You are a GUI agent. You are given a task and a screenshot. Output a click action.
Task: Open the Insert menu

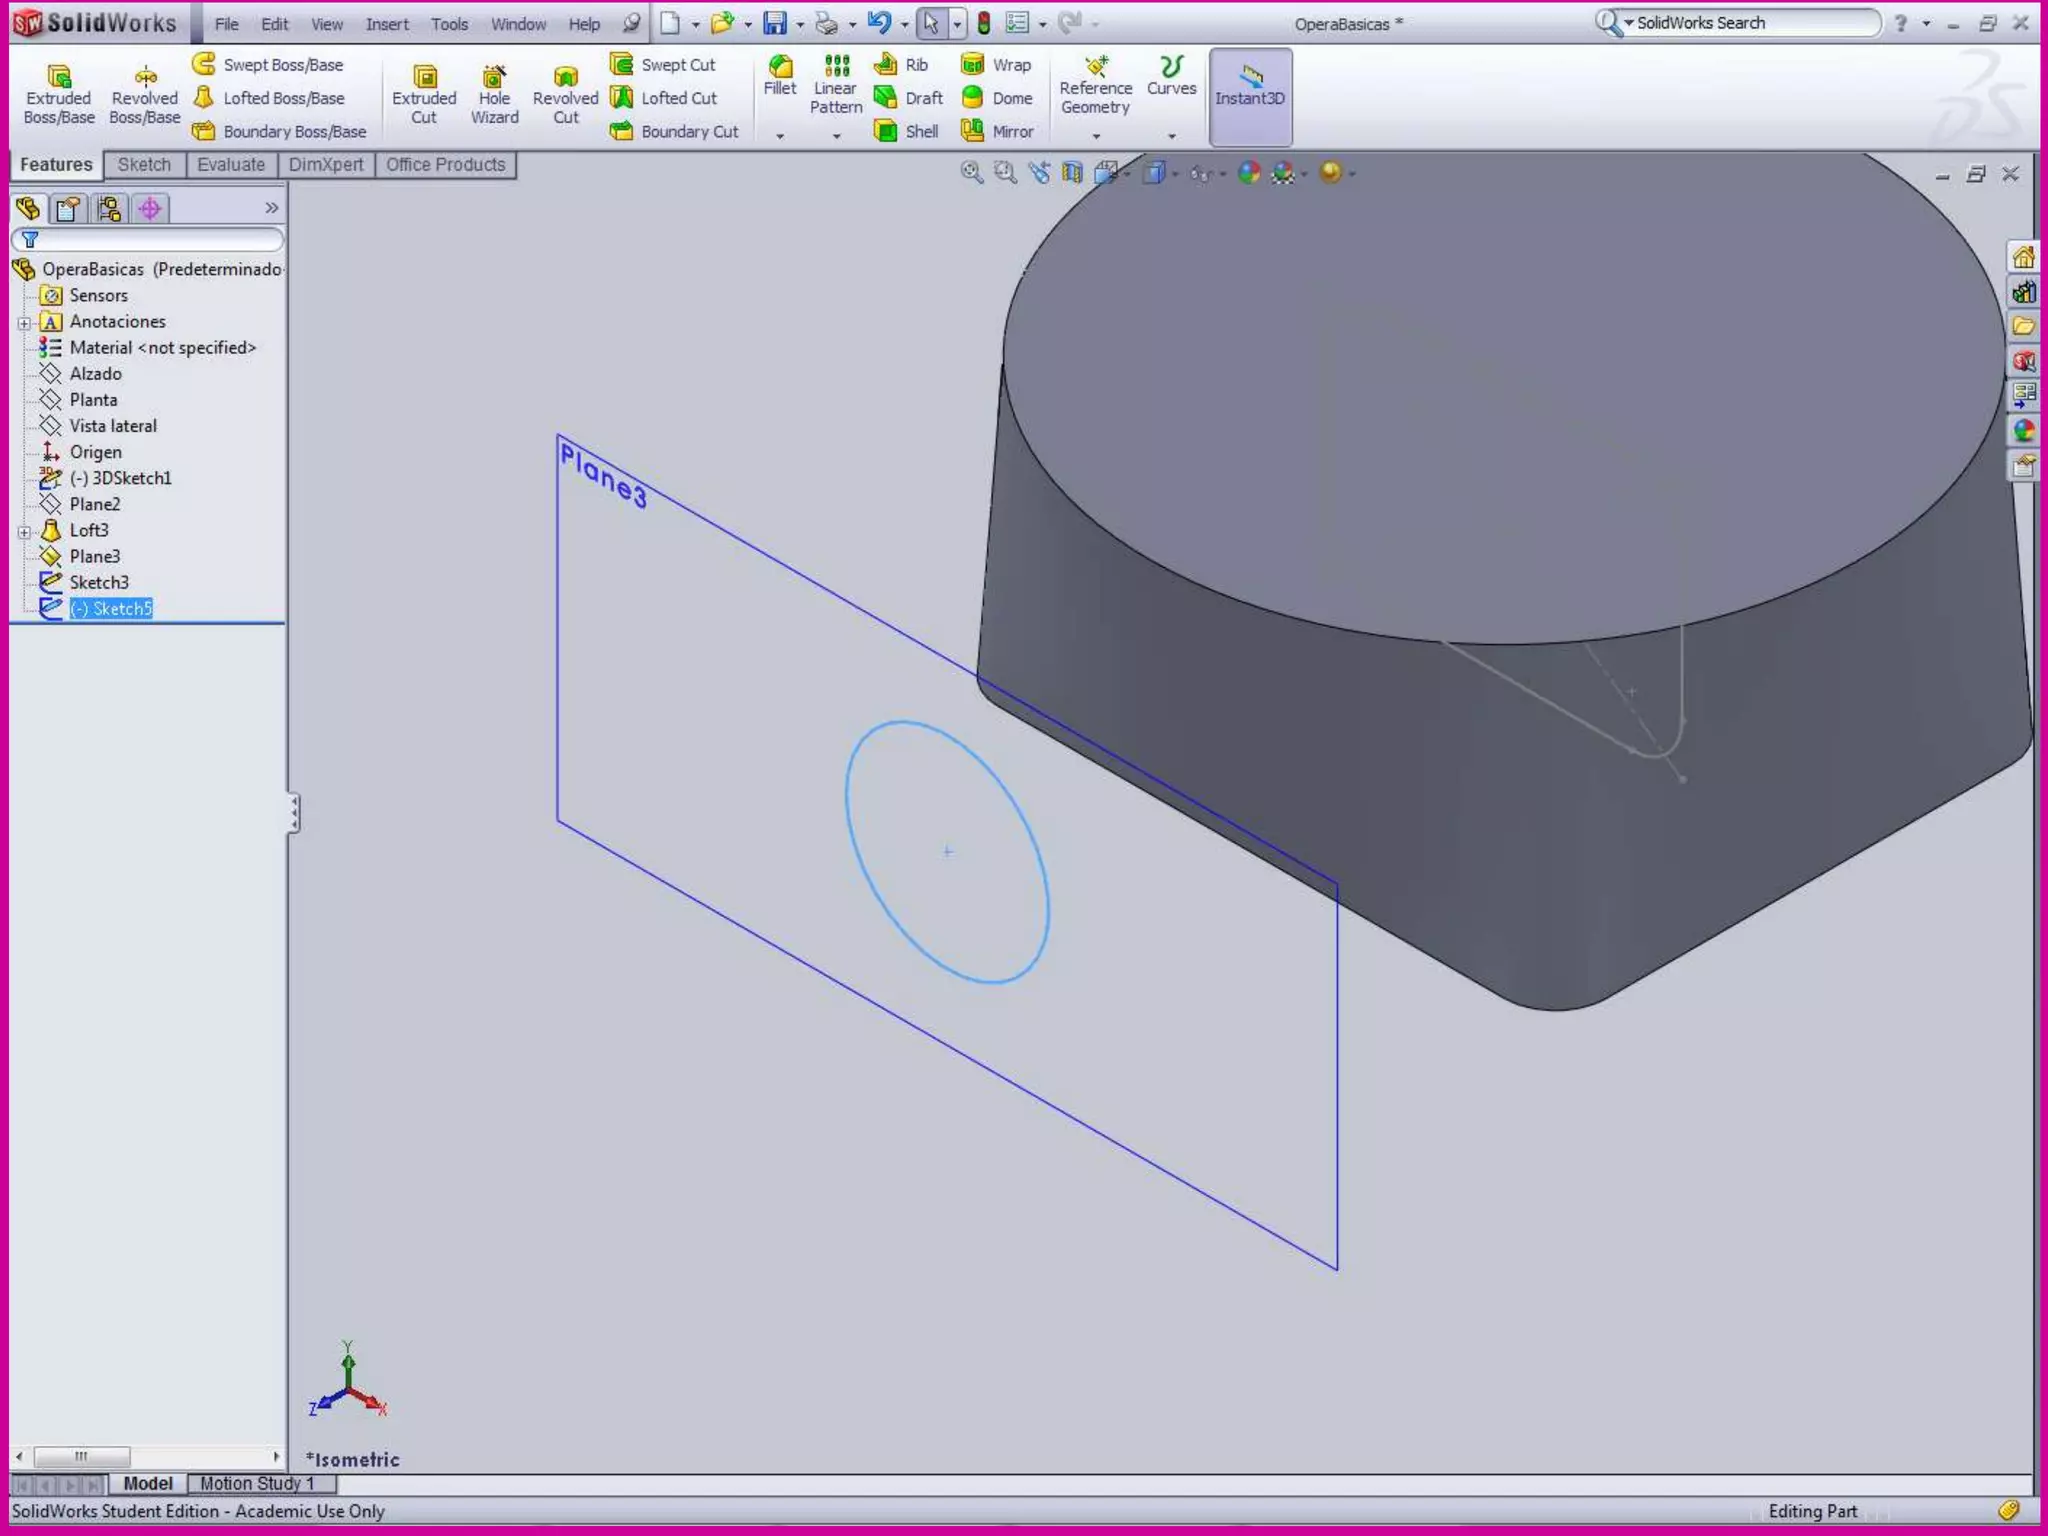pos(387,24)
